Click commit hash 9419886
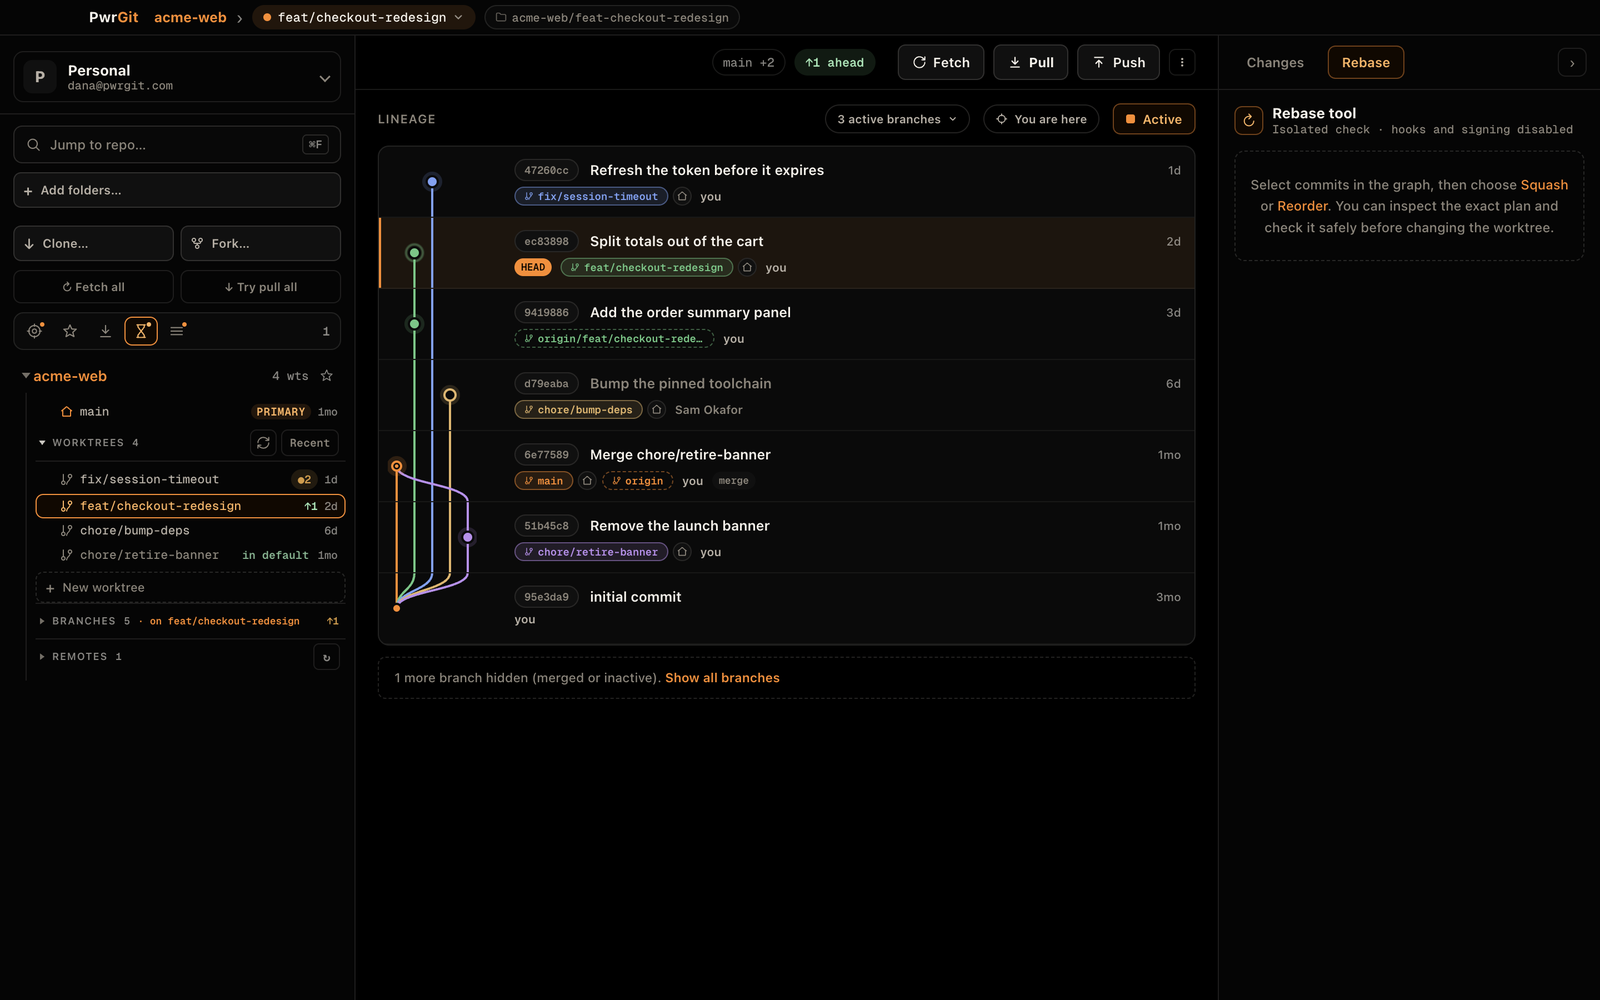Screen dimensions: 1600x1000 click(x=546, y=312)
